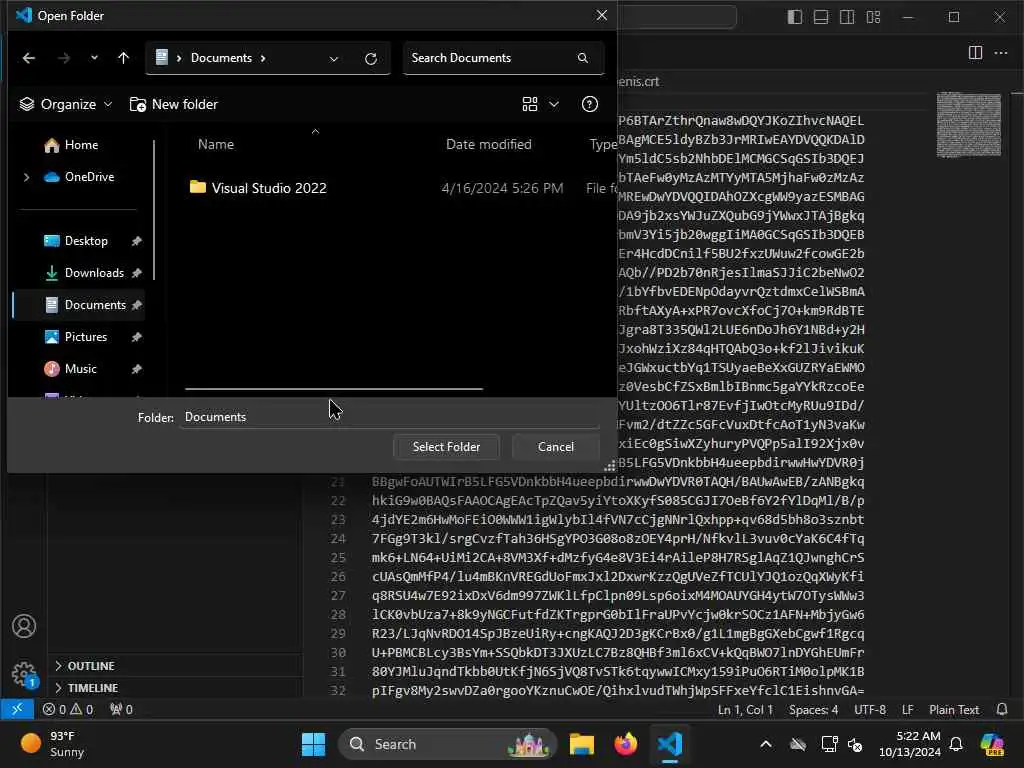Go back in Open Folder dialog

[x=29, y=58]
